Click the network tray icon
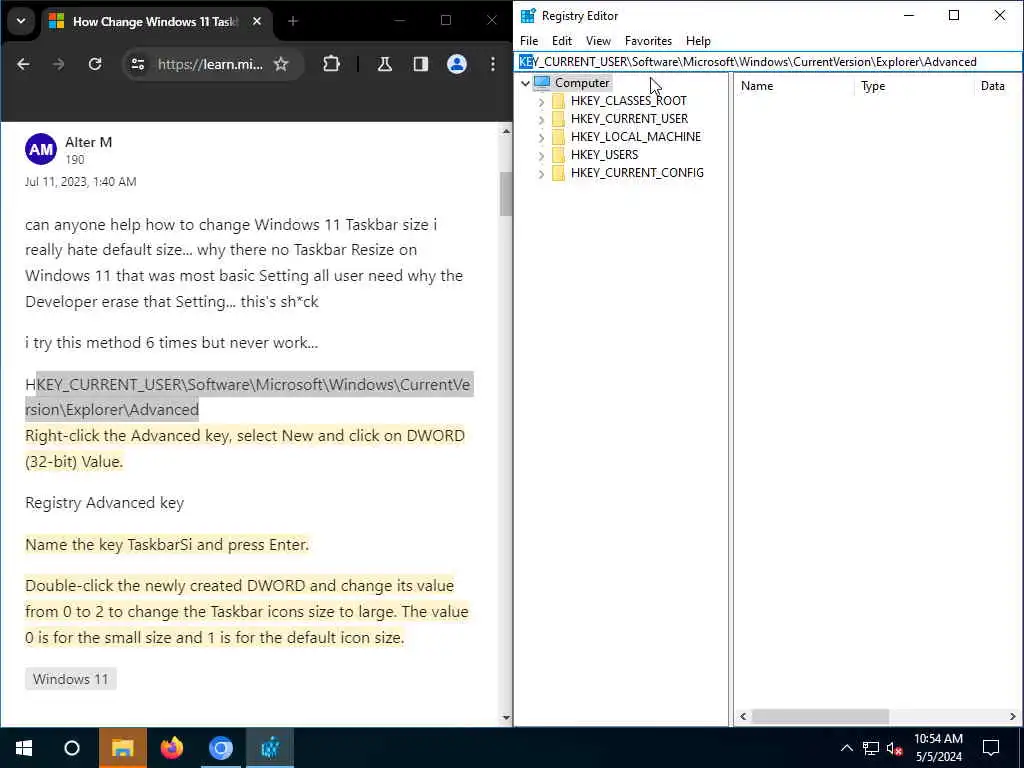The height and width of the screenshot is (768, 1024). pos(871,748)
